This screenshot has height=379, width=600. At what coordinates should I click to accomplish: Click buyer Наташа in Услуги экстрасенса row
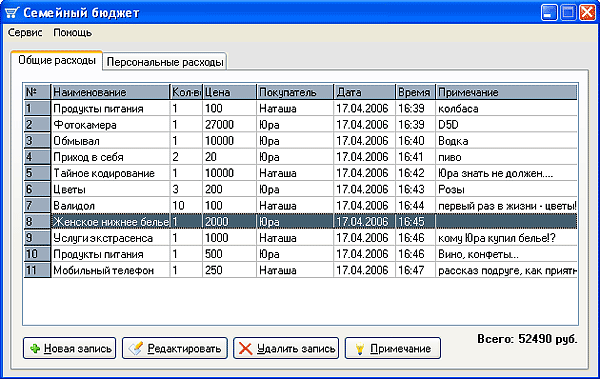(x=295, y=238)
